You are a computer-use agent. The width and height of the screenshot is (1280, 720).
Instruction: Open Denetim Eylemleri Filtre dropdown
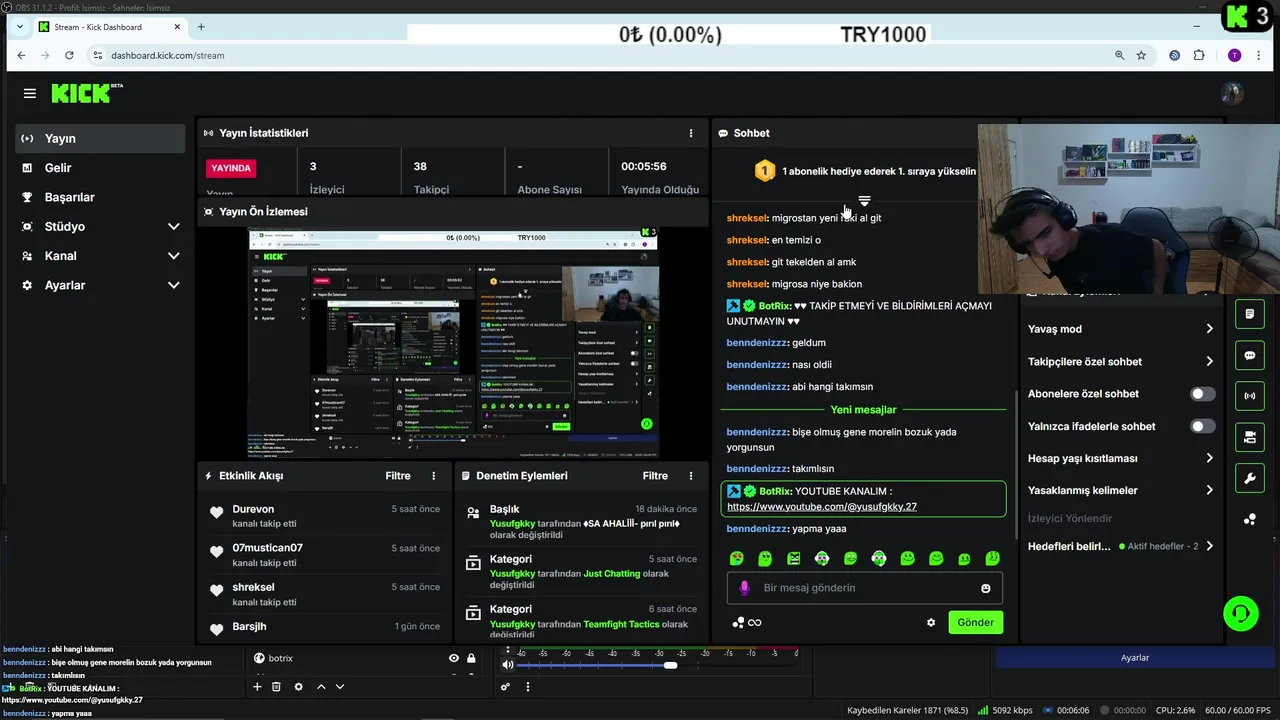coord(655,476)
